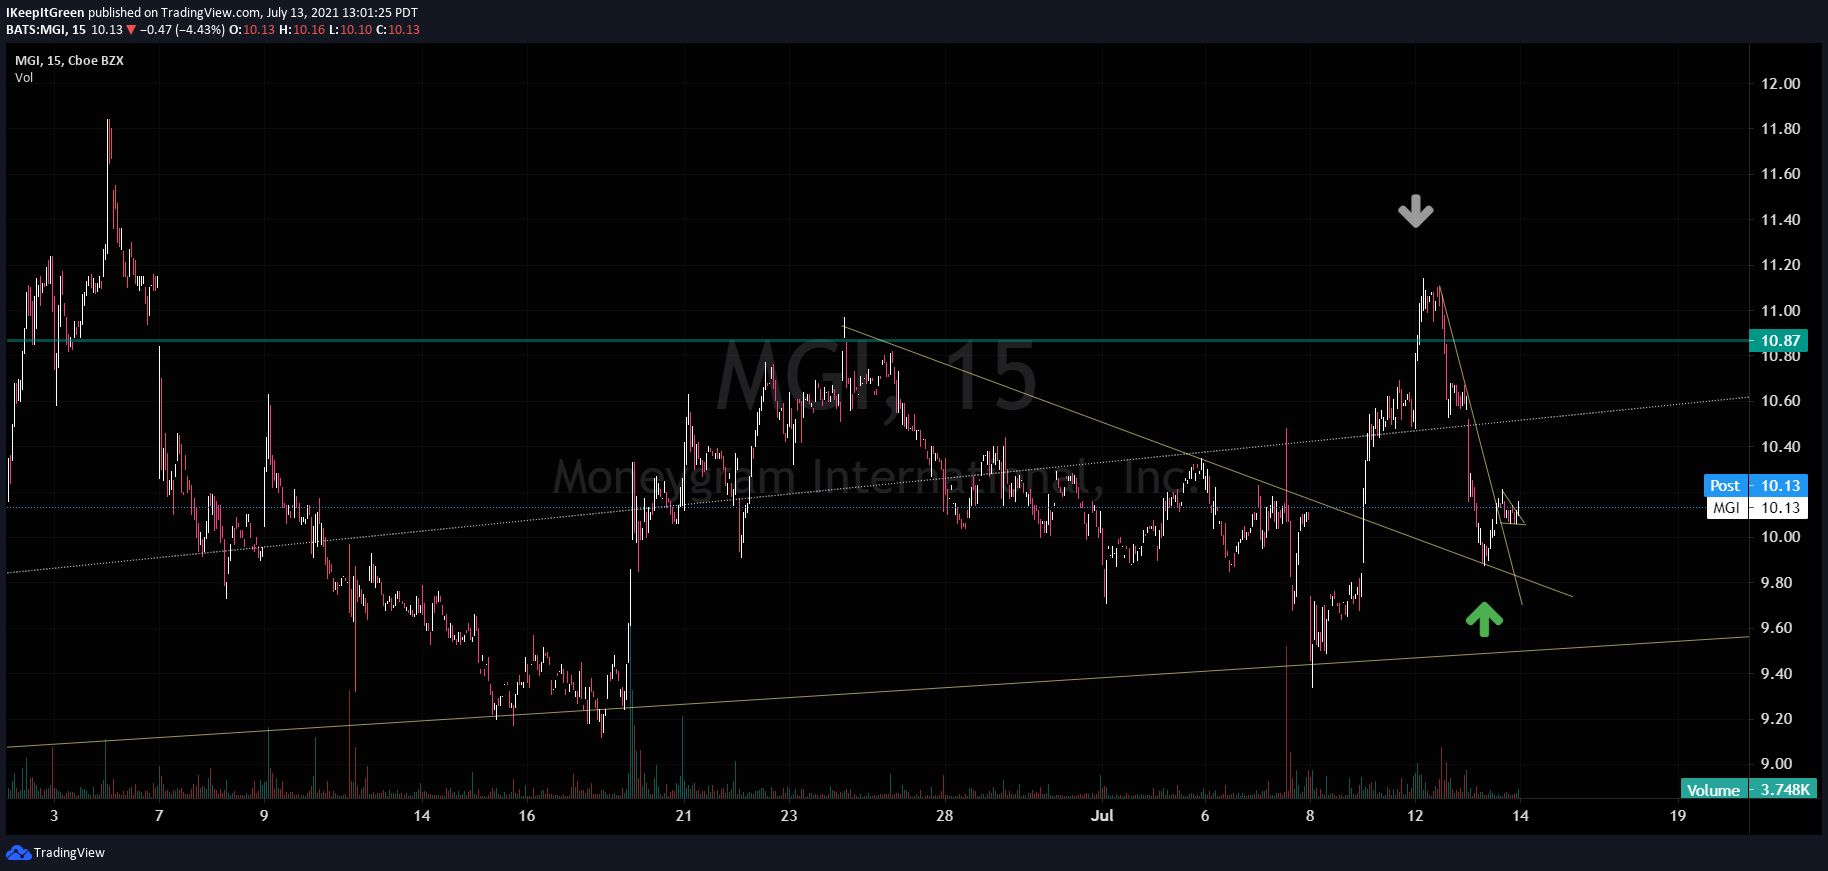Click the '23' date axis label
Viewport: 1828px width, 871px height.
(789, 815)
